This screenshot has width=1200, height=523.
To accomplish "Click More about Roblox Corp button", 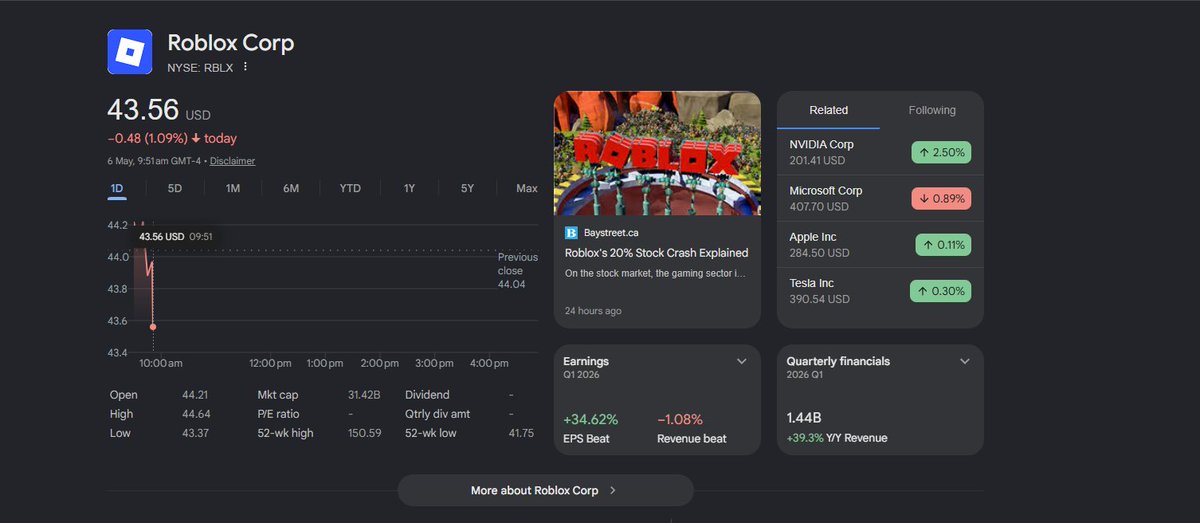I will coord(546,491).
